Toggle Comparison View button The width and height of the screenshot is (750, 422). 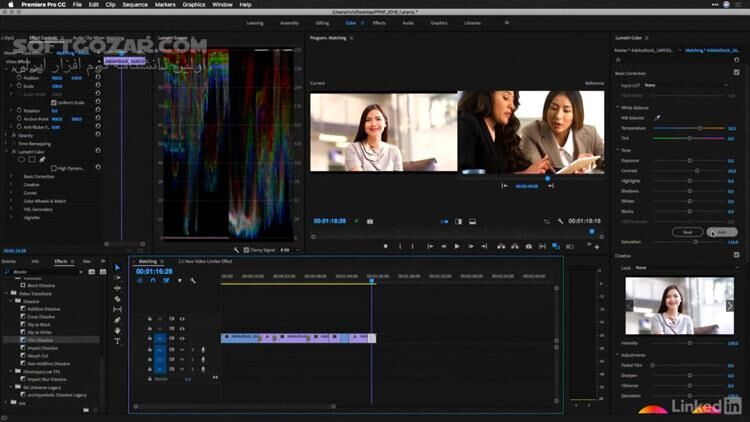(556, 246)
